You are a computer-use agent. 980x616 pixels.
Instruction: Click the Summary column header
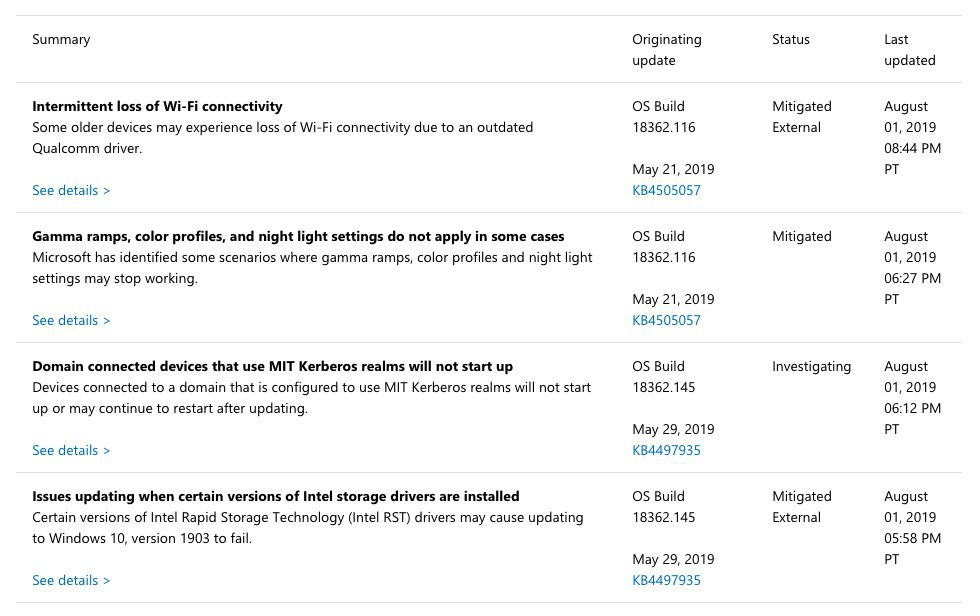[x=61, y=39]
